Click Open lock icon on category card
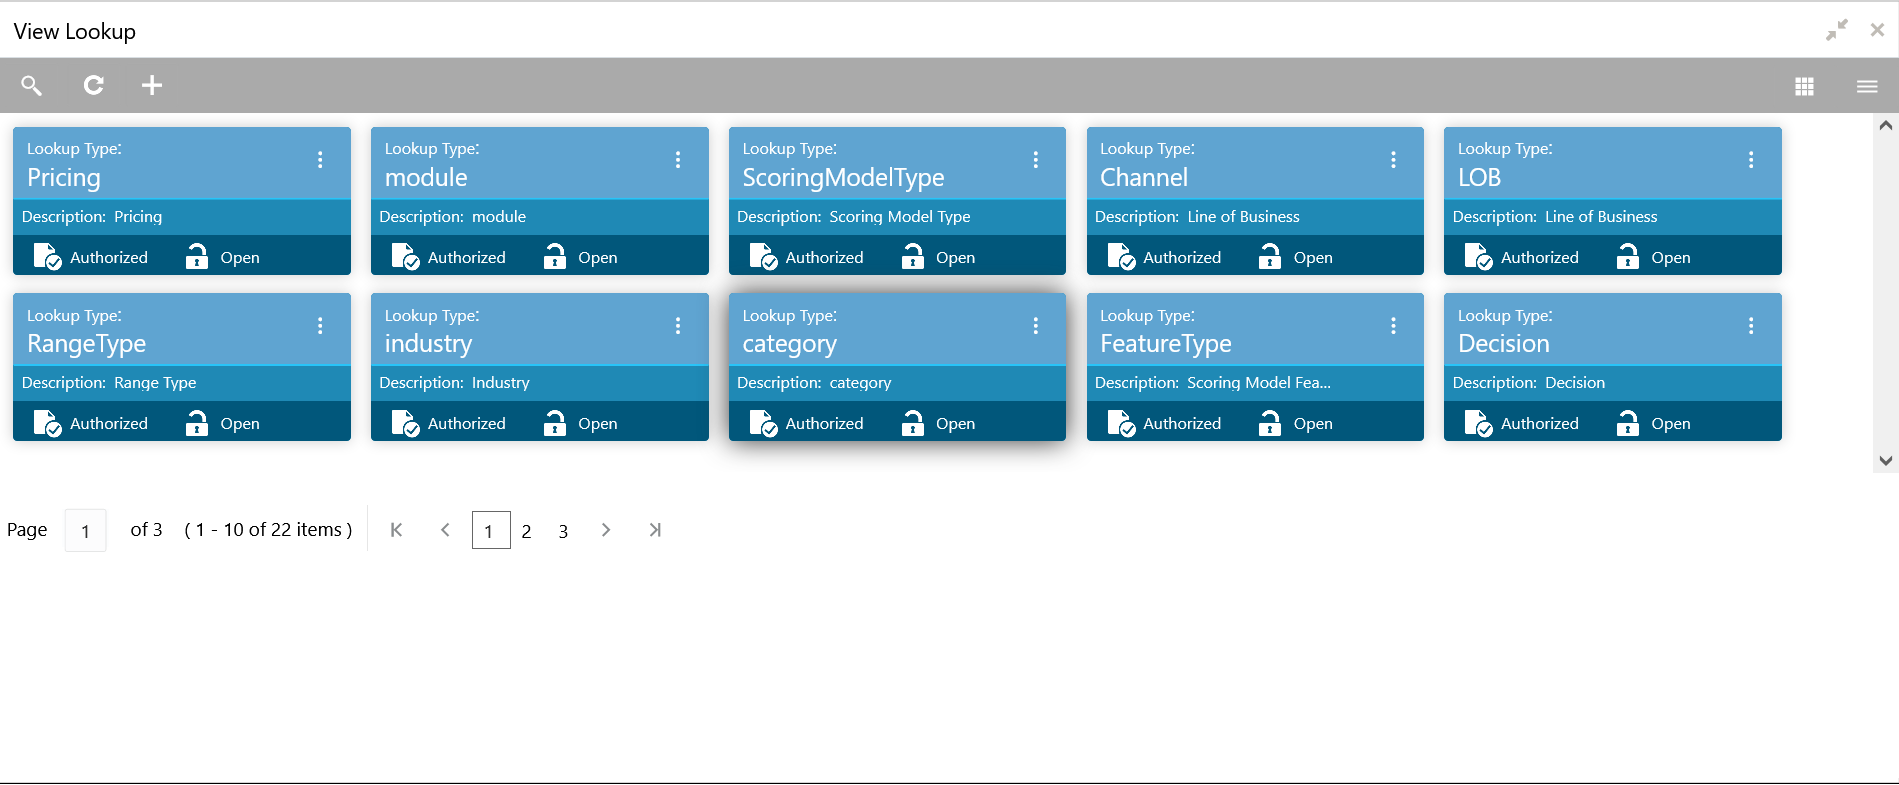 tap(913, 424)
